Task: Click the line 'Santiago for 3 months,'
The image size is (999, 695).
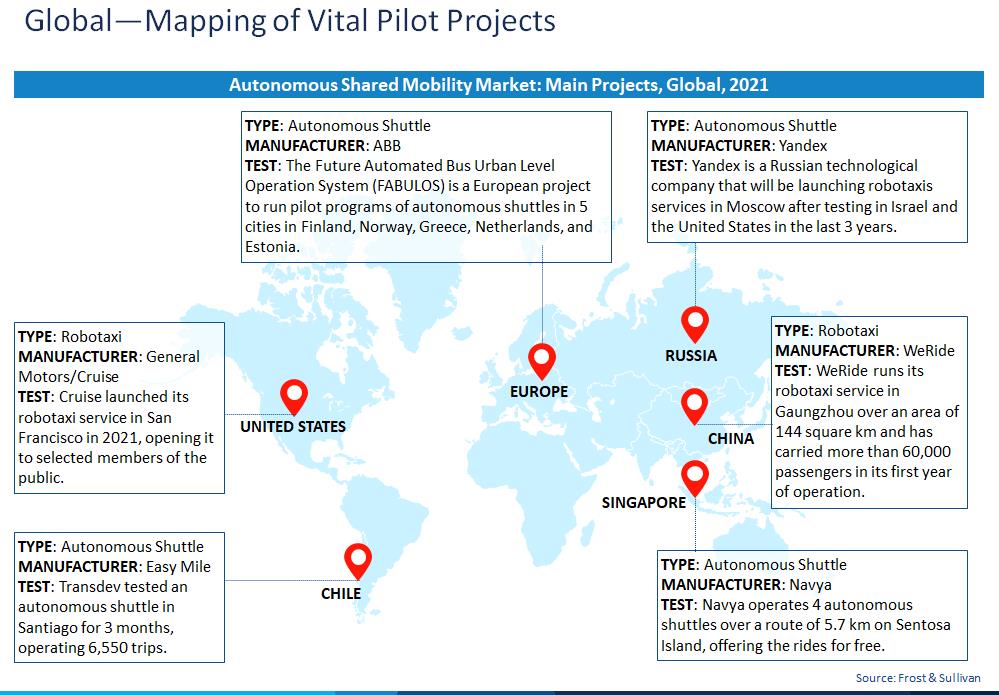Action: (96, 628)
